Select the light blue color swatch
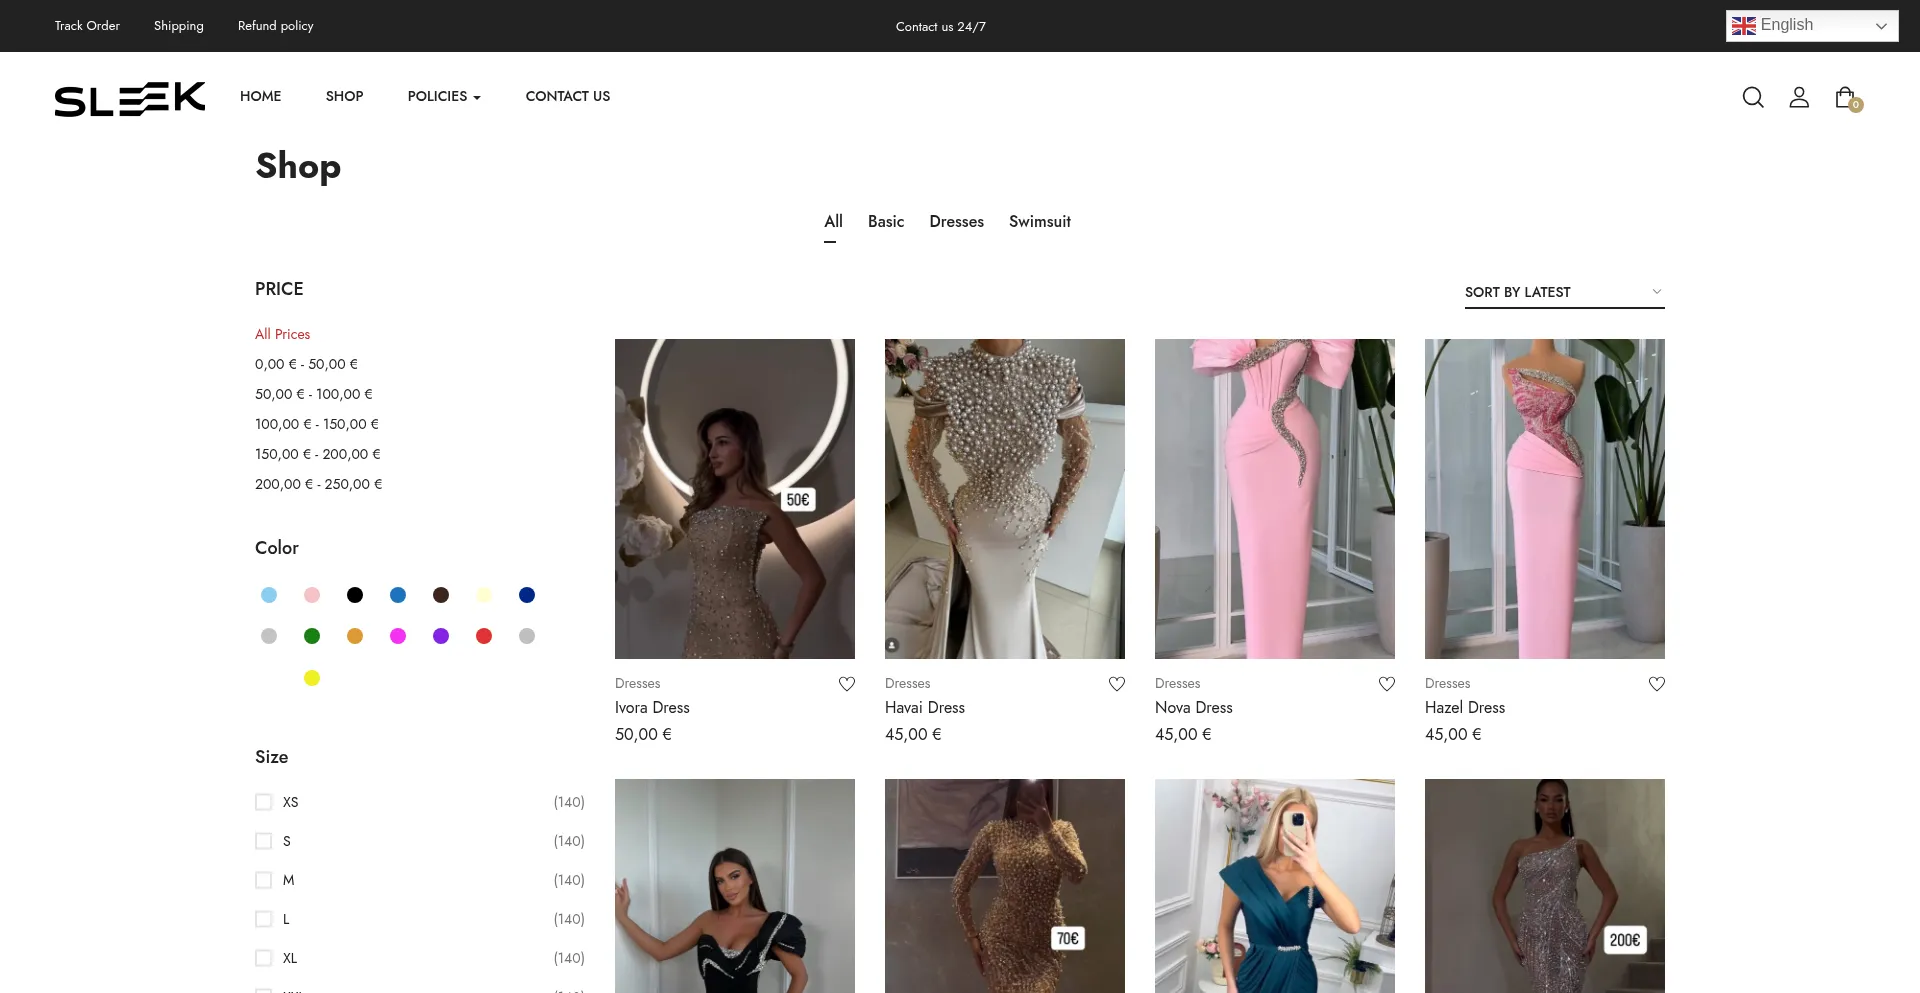Image resolution: width=1920 pixels, height=993 pixels. point(269,595)
